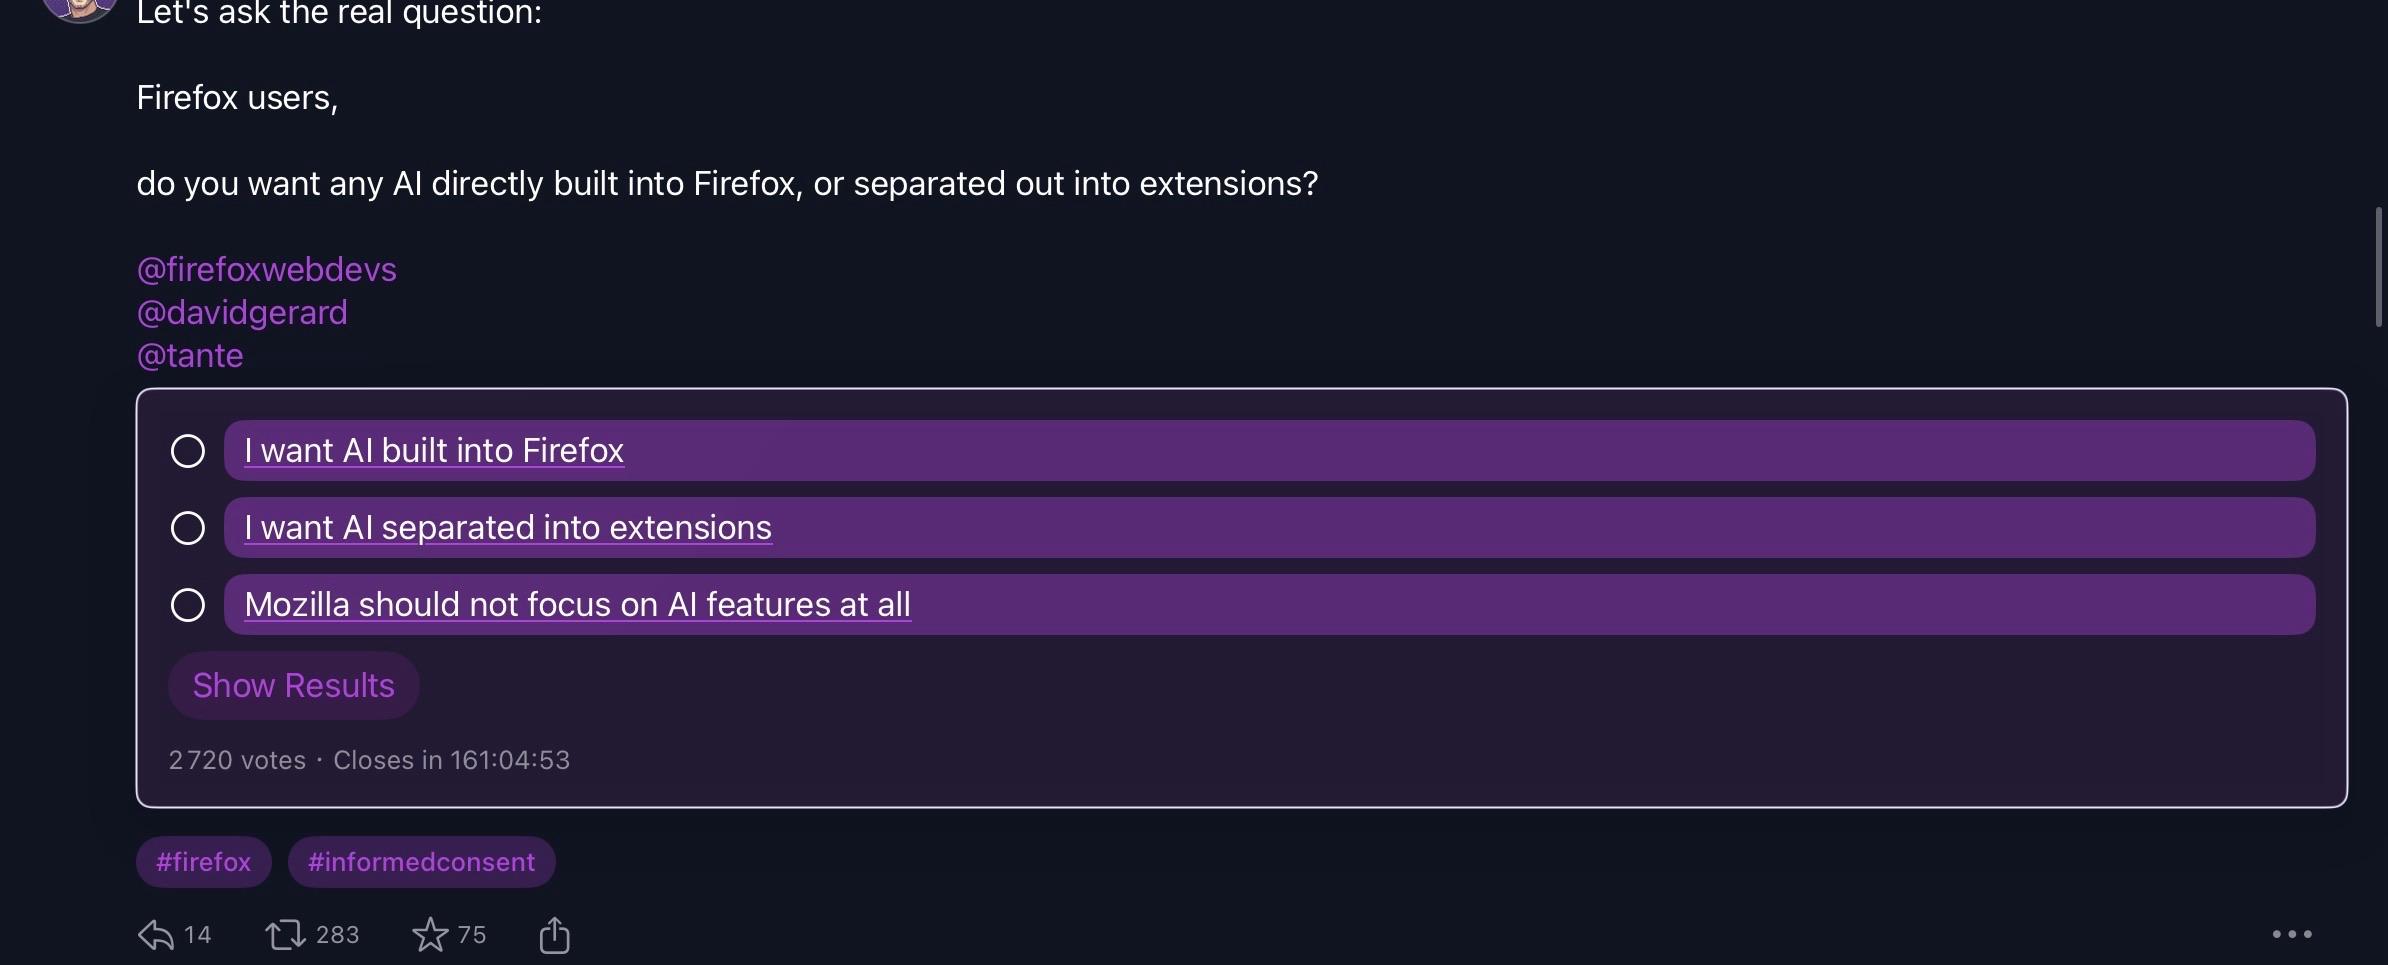Click the 283 boosts count
The image size is (2388, 965).
337,935
